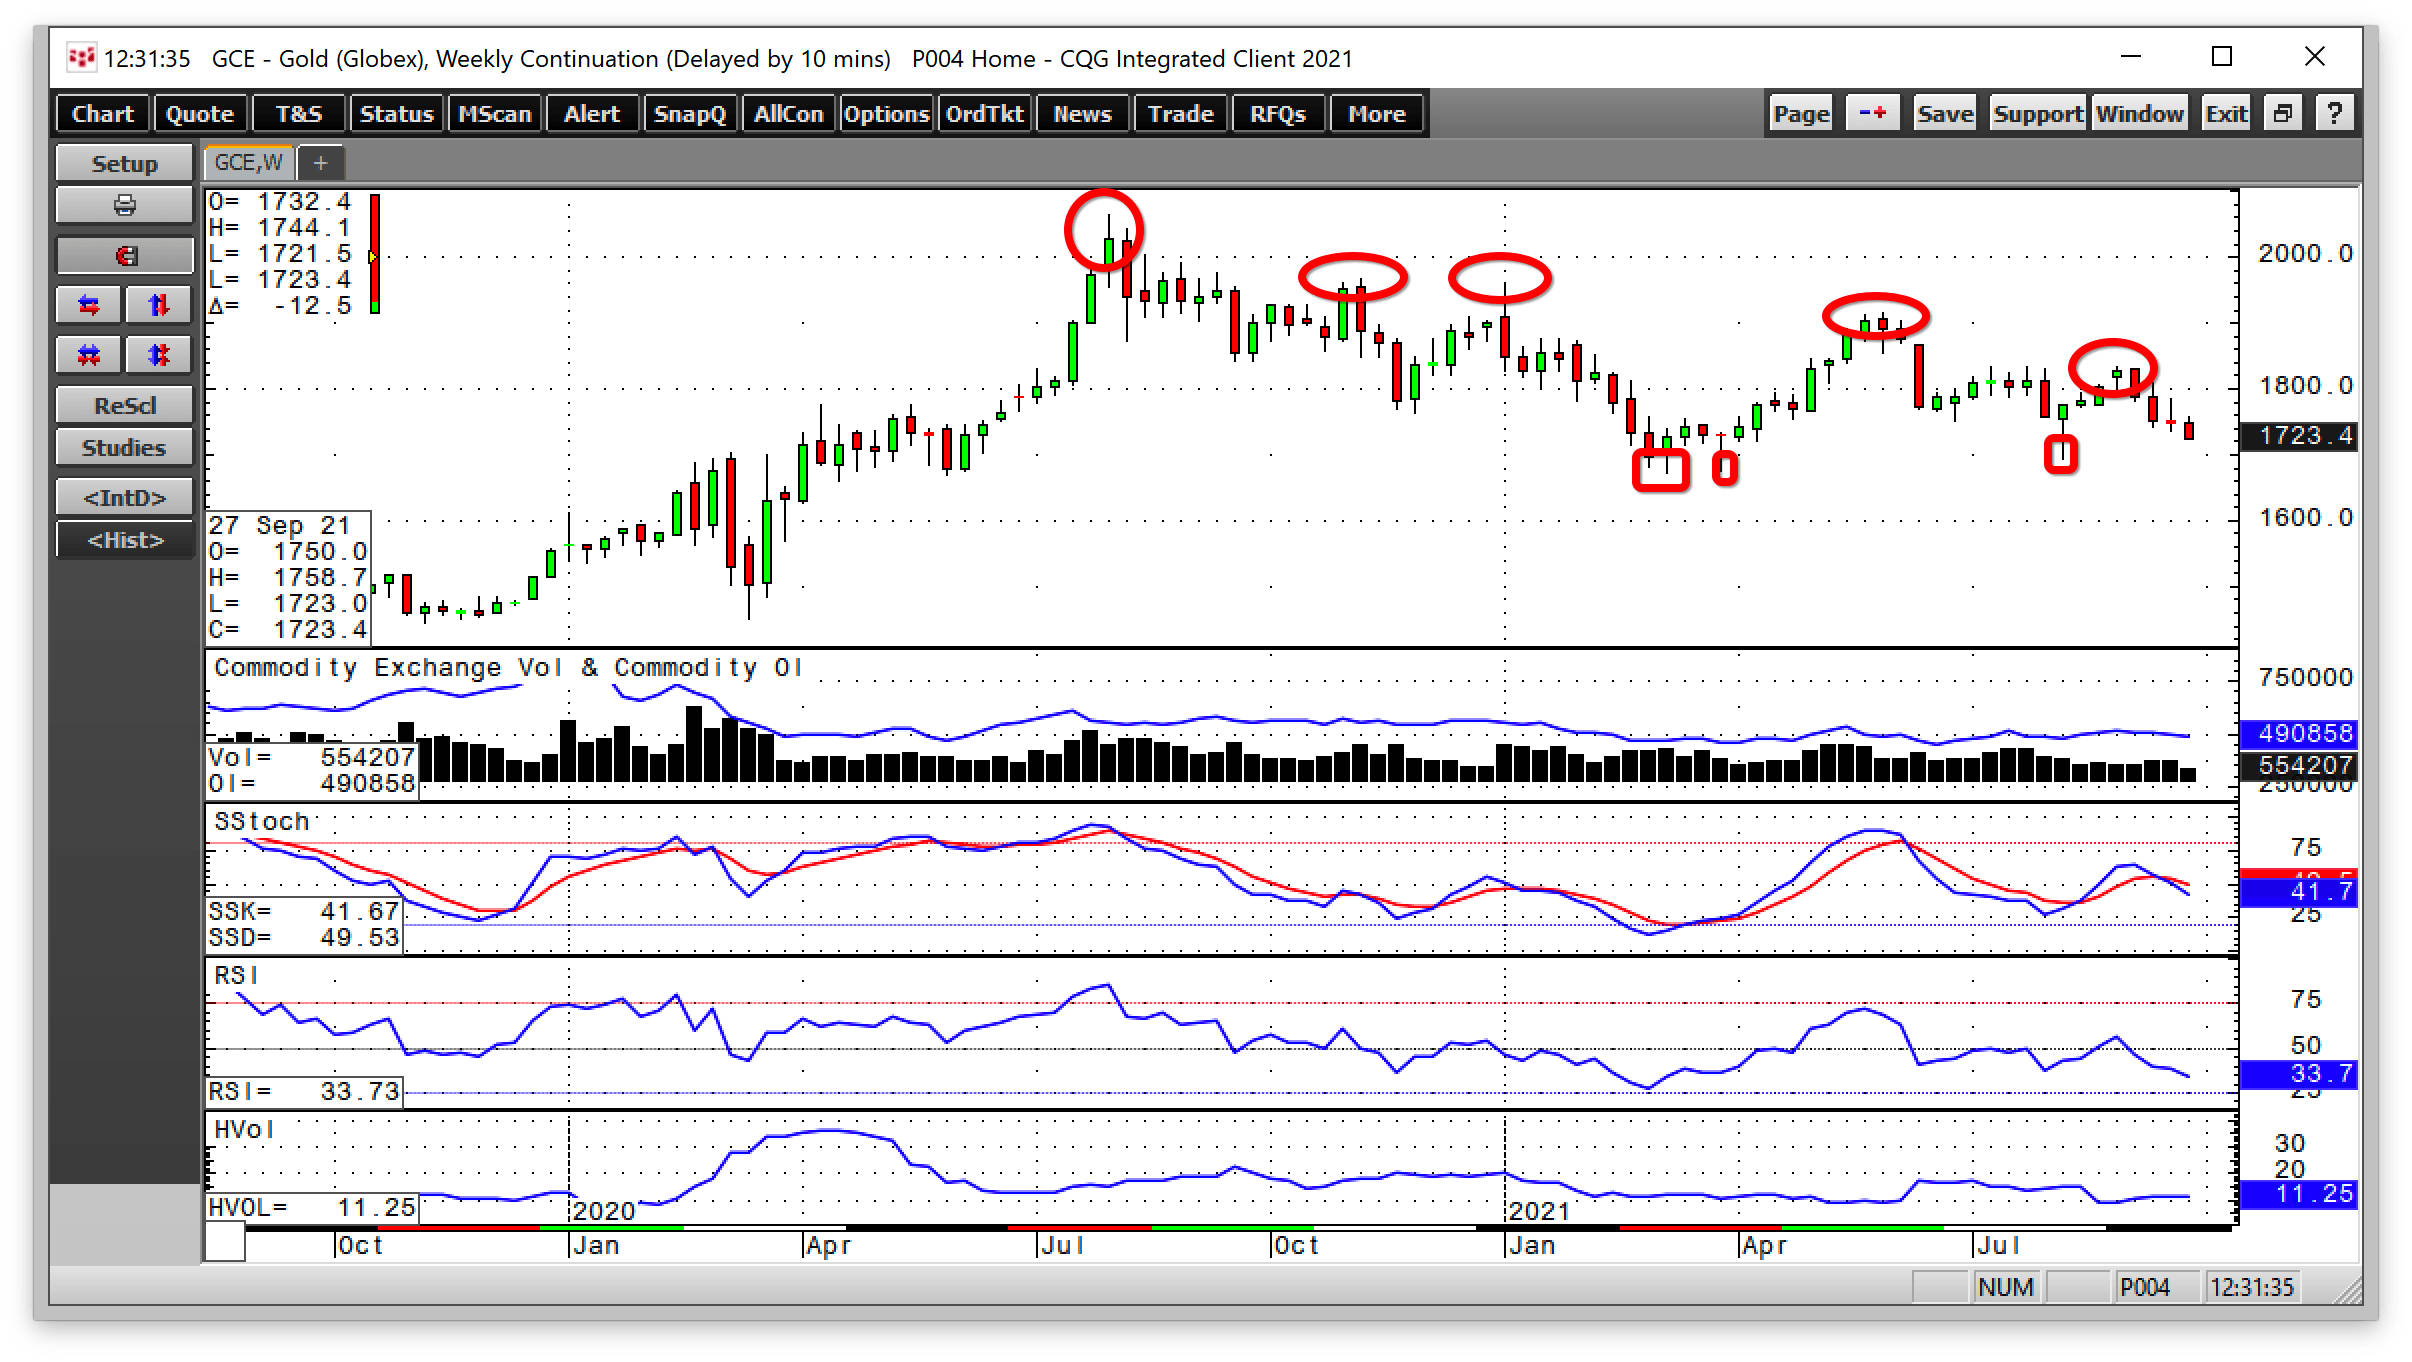Click the 27 Sep 21 bar data box
The height and width of the screenshot is (1362, 2412).
click(288, 577)
